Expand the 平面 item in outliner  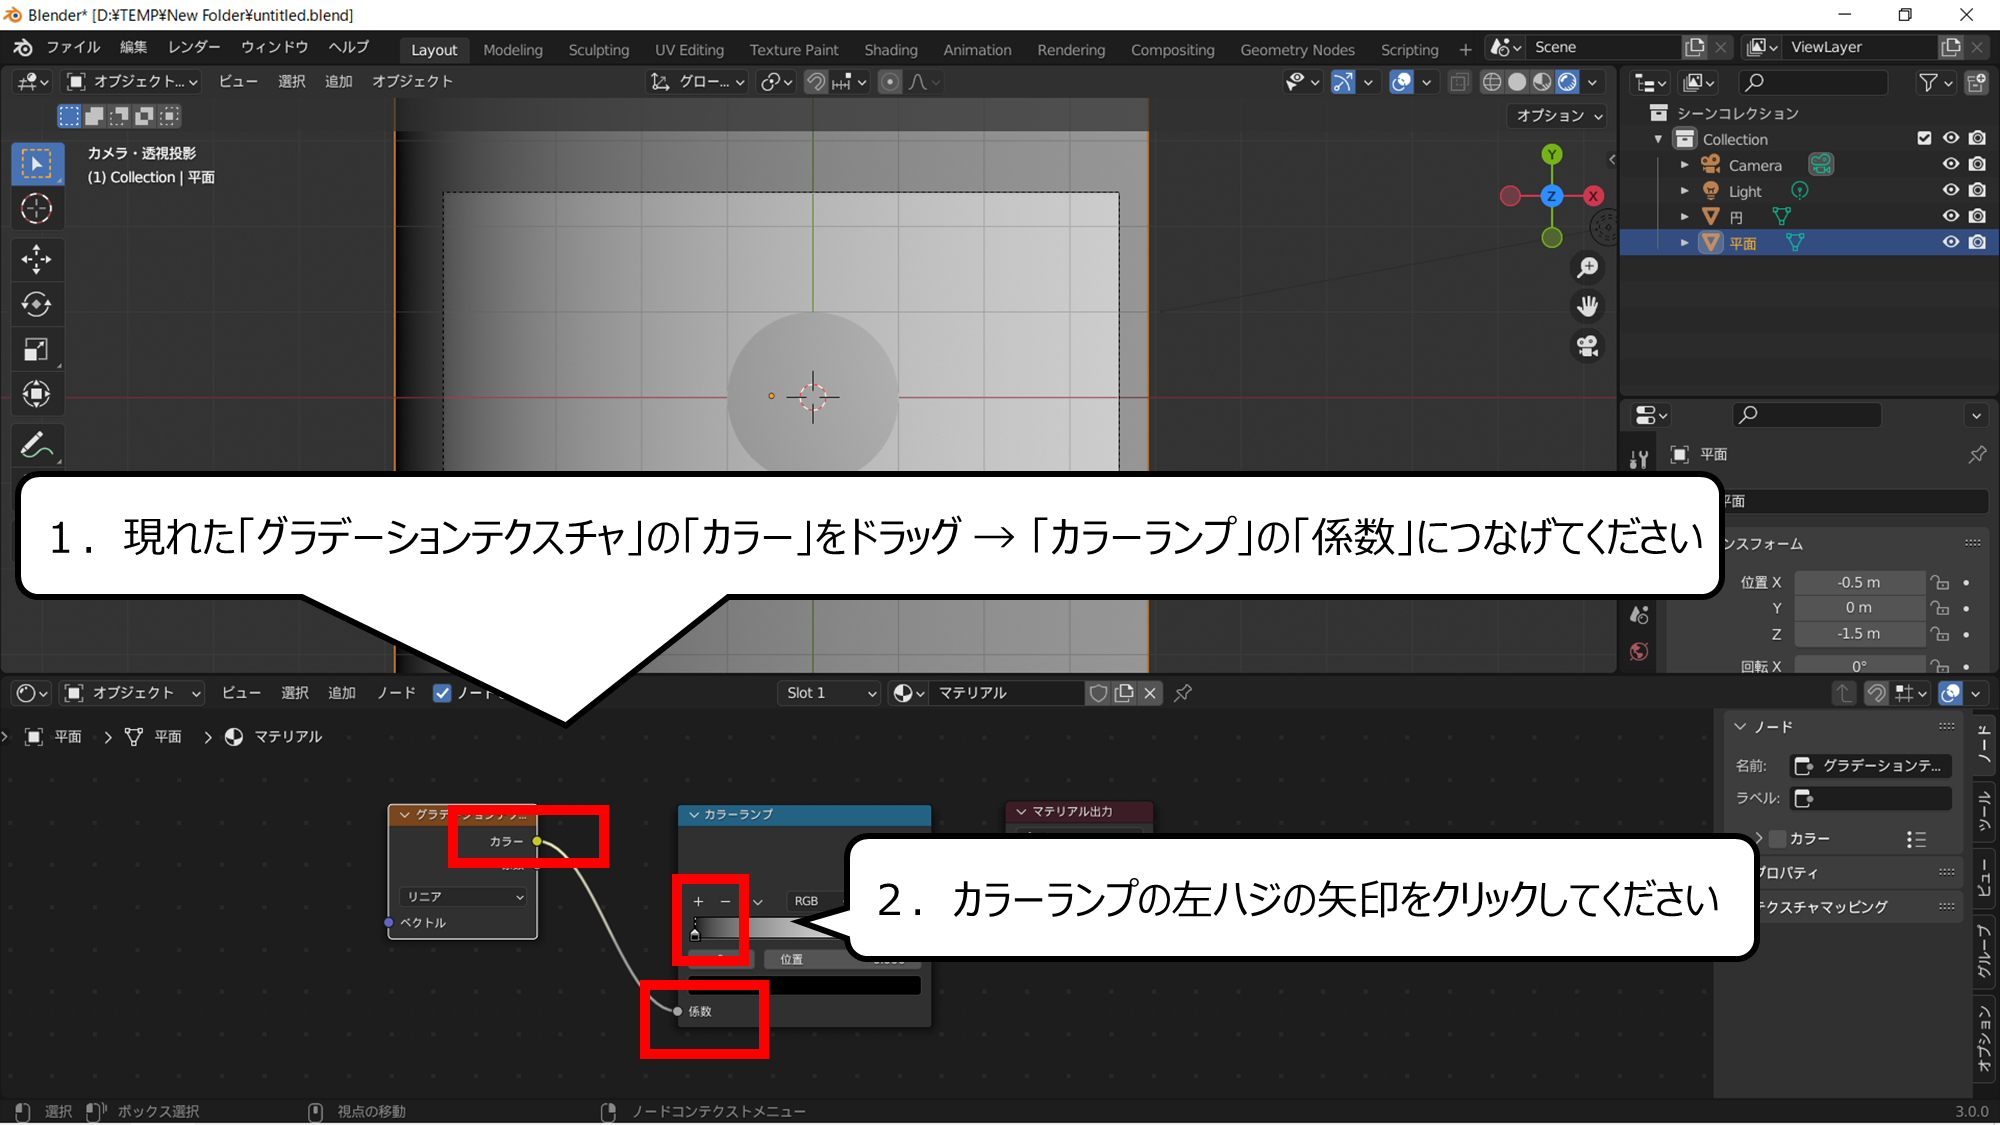(1685, 243)
